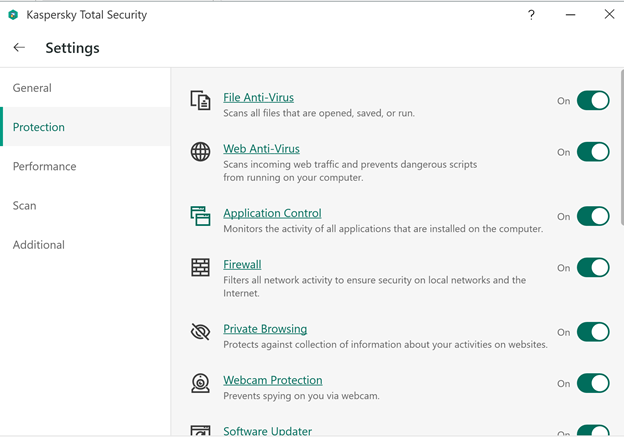Open the File Anti-Virus link
Screen dimensions: 624x438
[x=258, y=97]
